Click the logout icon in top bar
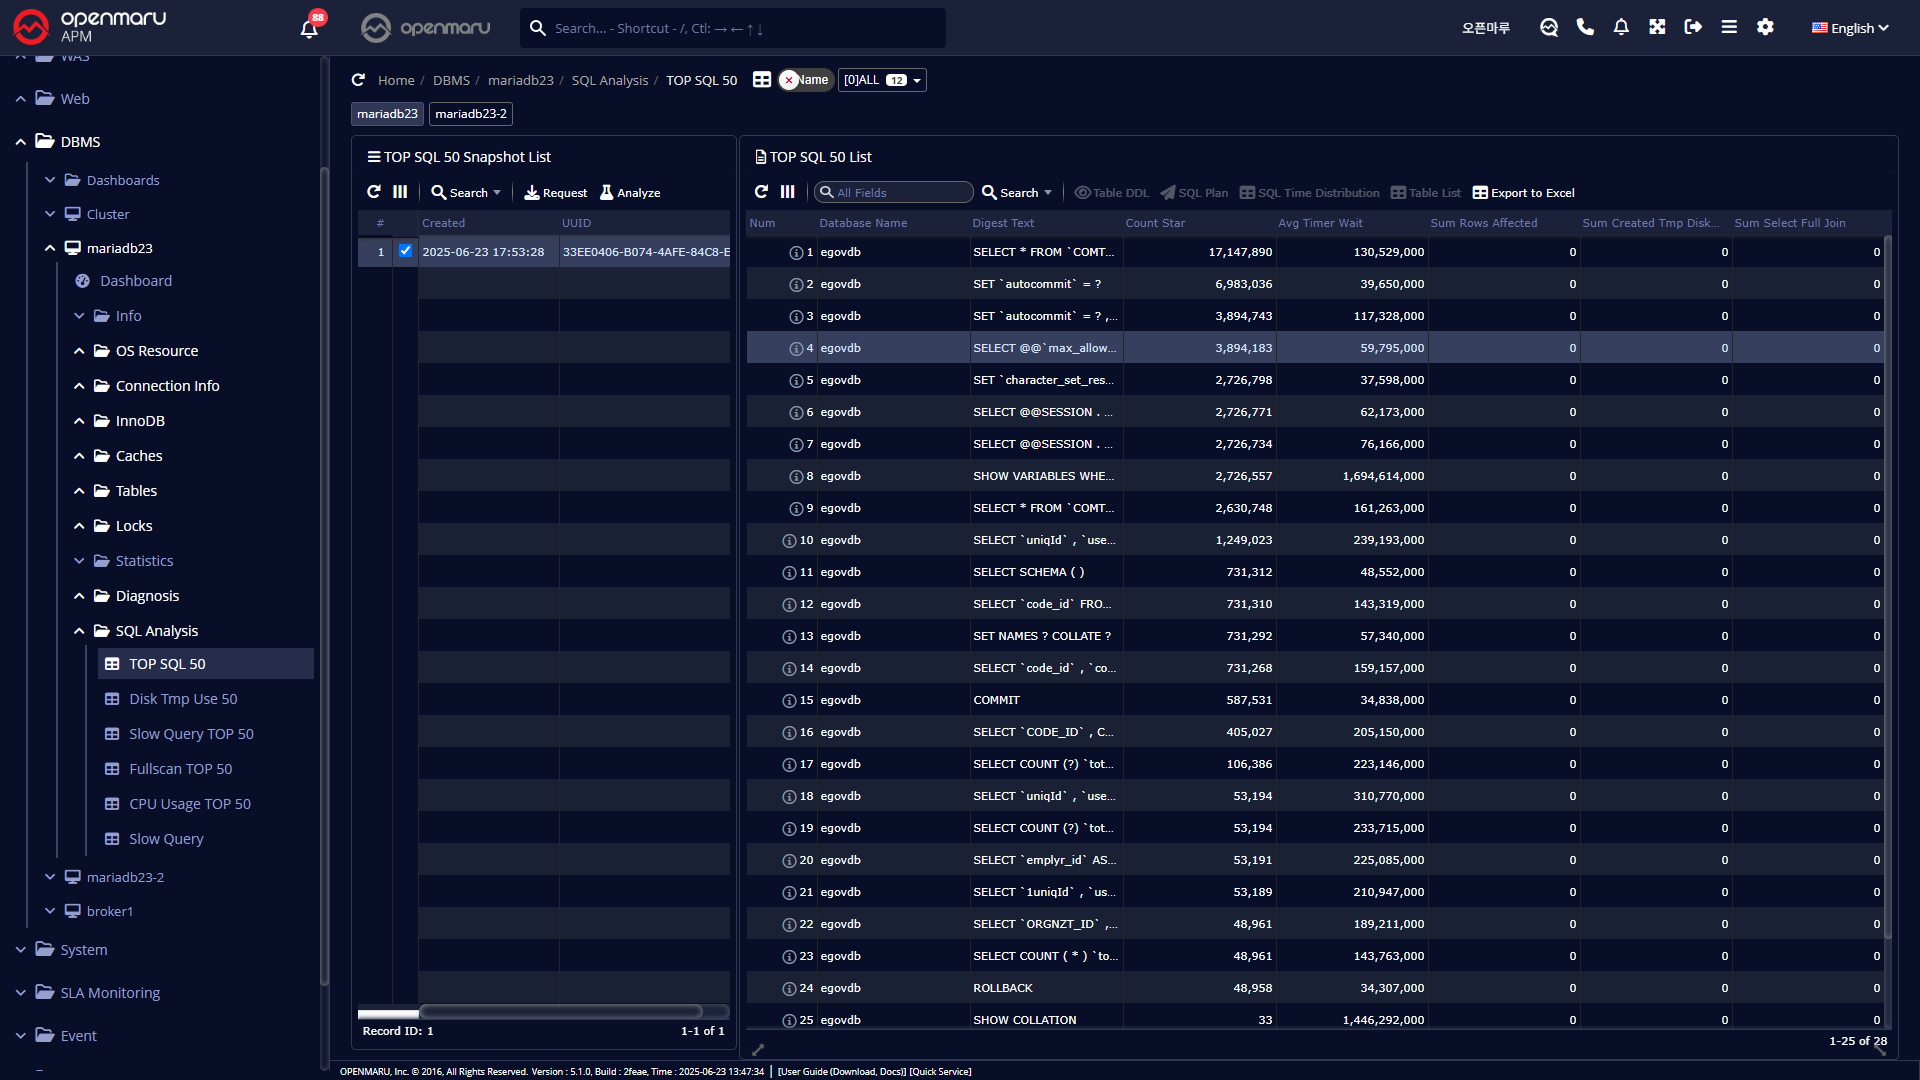The width and height of the screenshot is (1920, 1080). point(1693,27)
